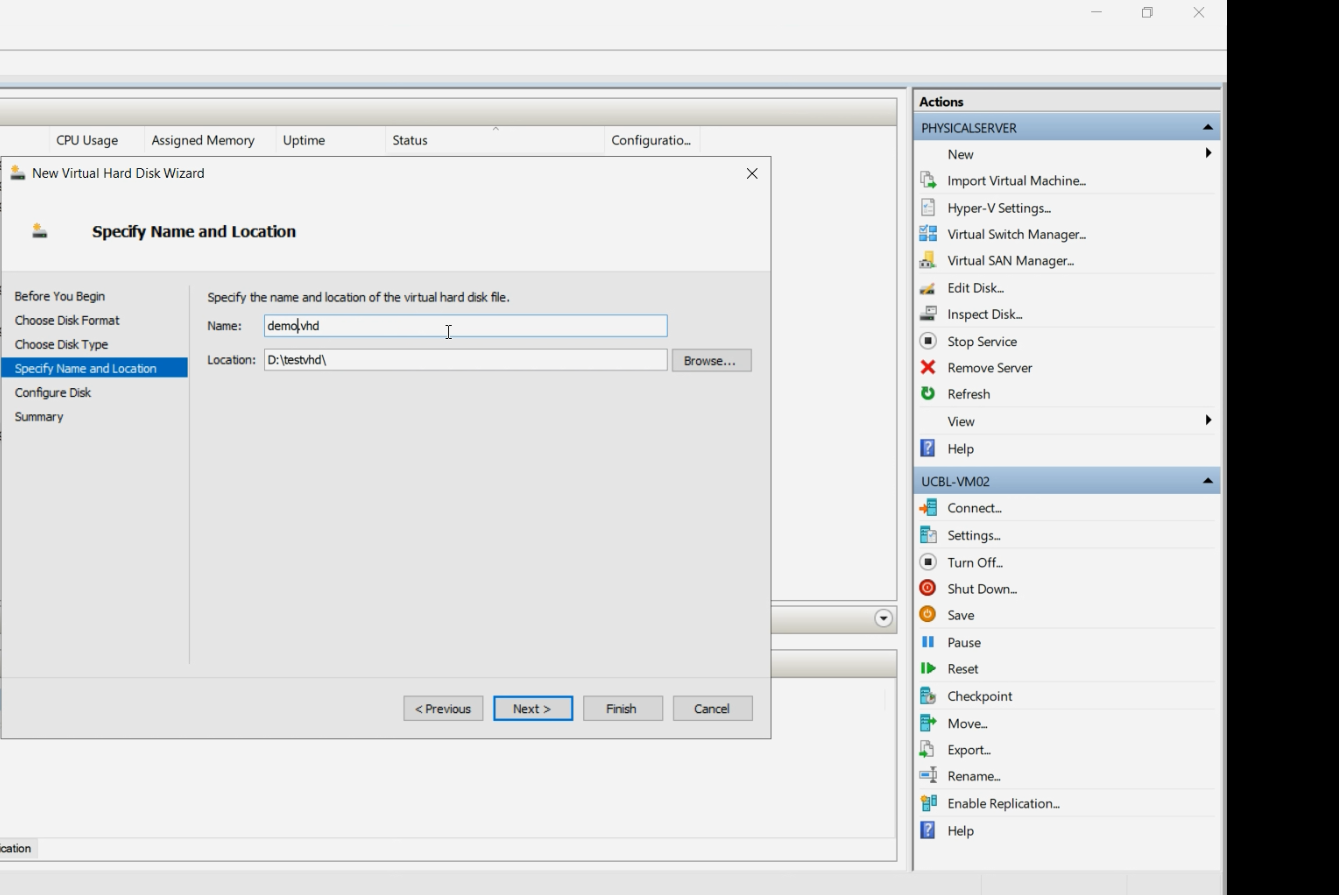Open Hyper-V Settings icon
The image size is (1339, 895).
(x=928, y=208)
